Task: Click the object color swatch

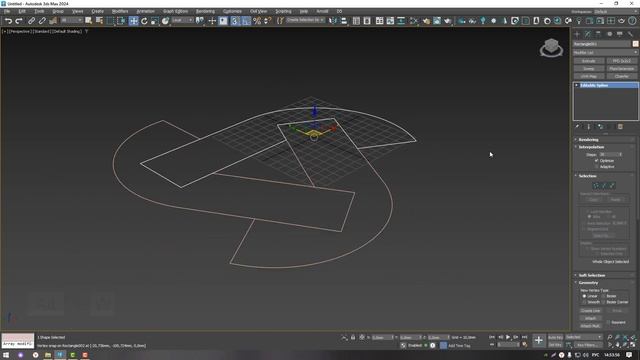Action: (x=635, y=44)
